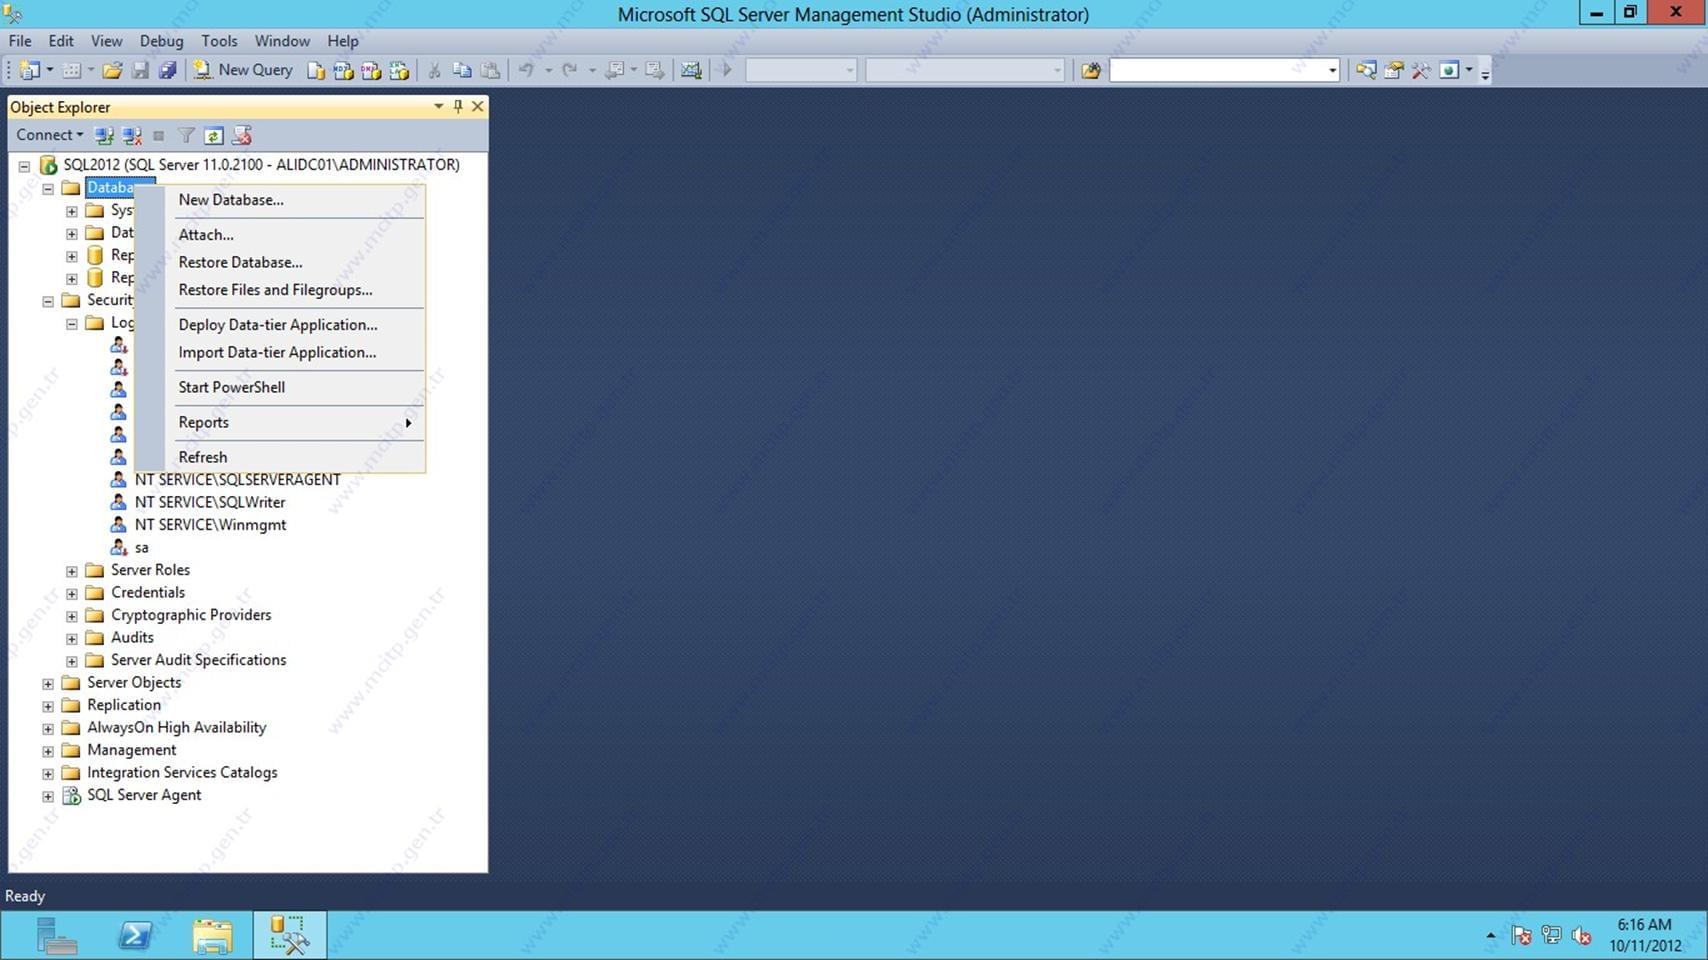The width and height of the screenshot is (1708, 960).
Task: Click the Filter funnel icon
Action: 186,135
